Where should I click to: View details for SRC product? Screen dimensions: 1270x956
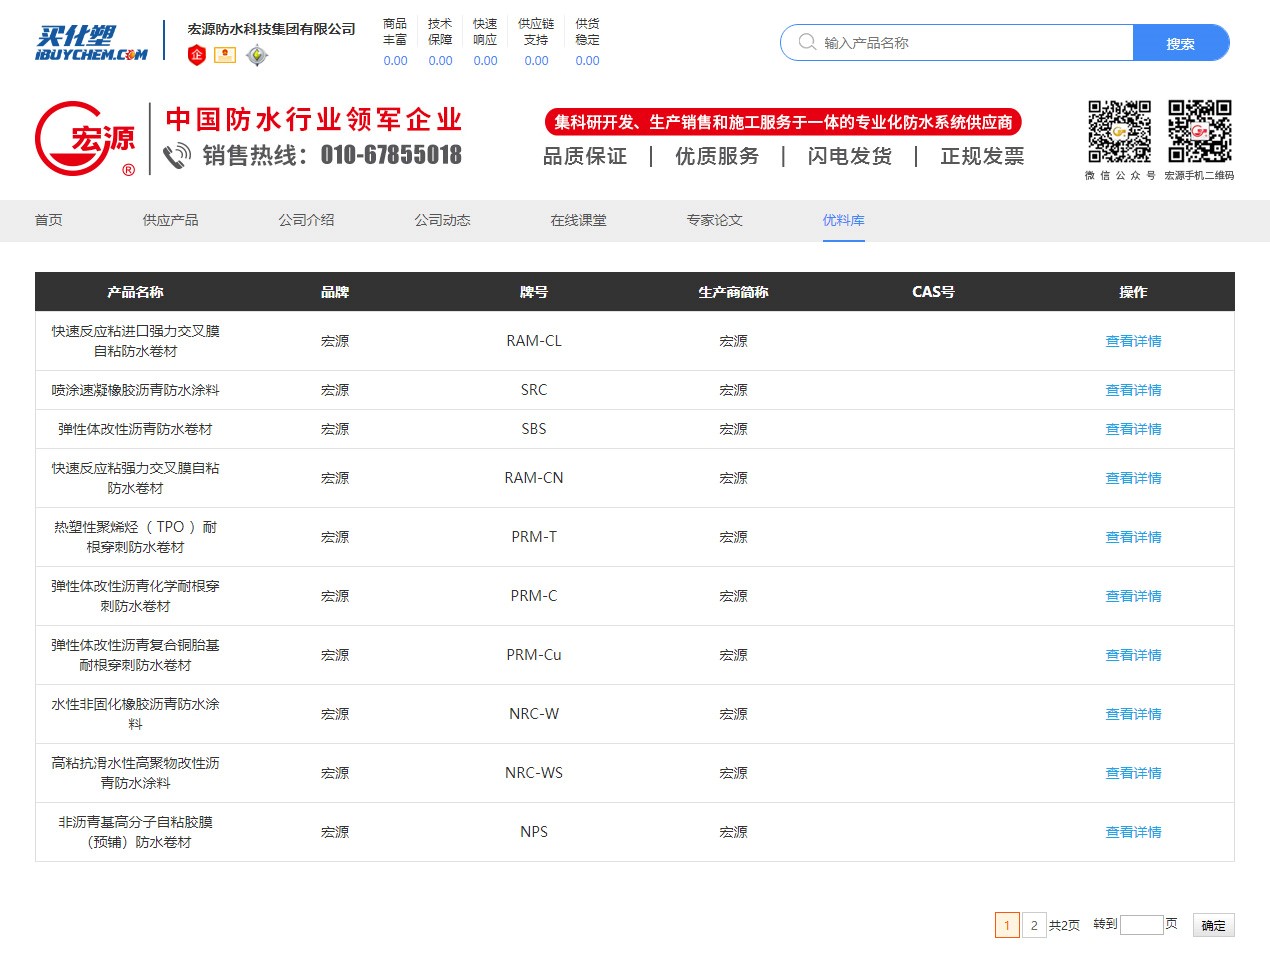[x=1133, y=390]
